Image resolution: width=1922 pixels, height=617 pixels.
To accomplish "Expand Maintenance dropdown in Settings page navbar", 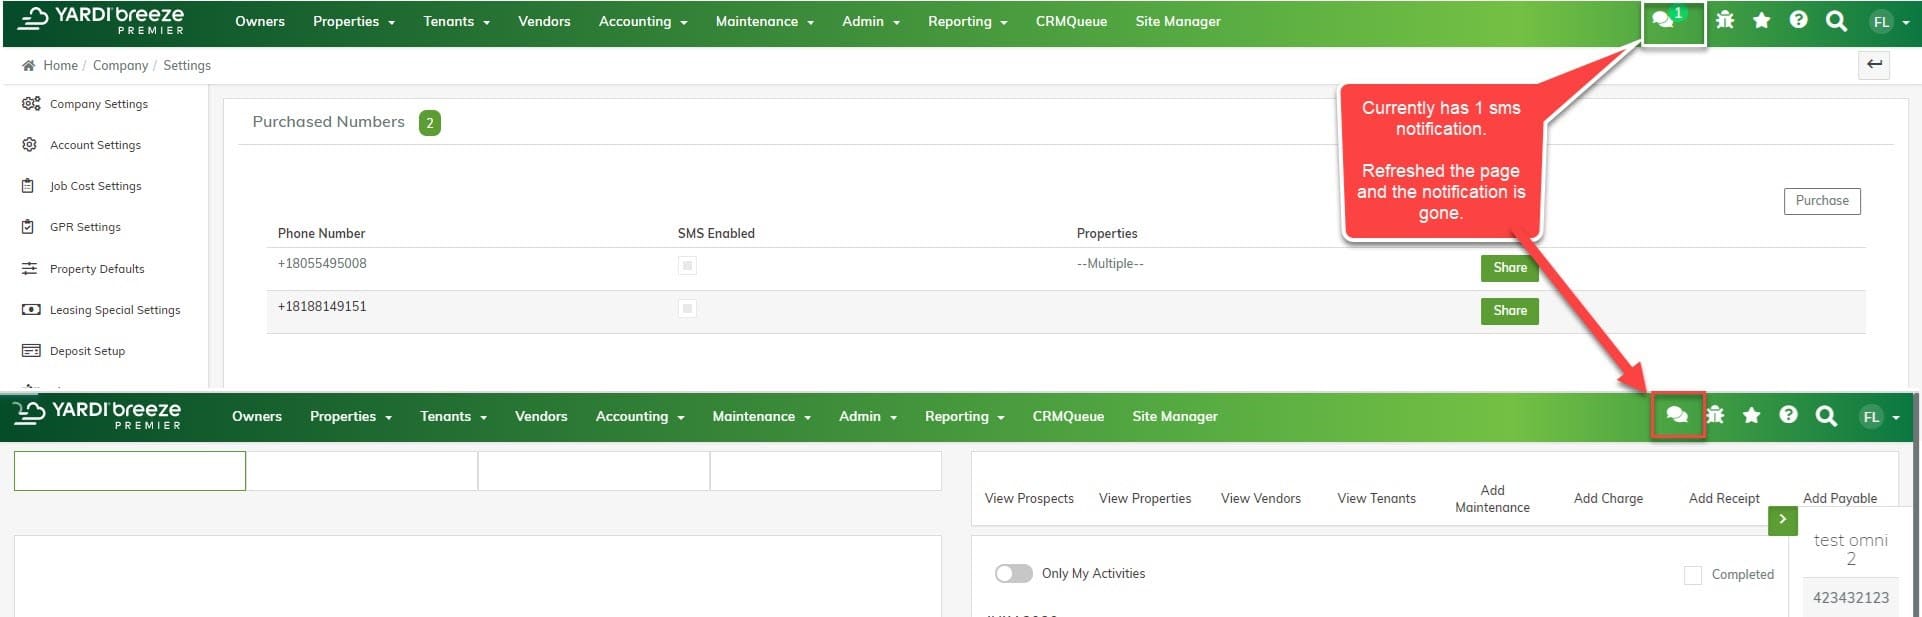I will (x=765, y=21).
